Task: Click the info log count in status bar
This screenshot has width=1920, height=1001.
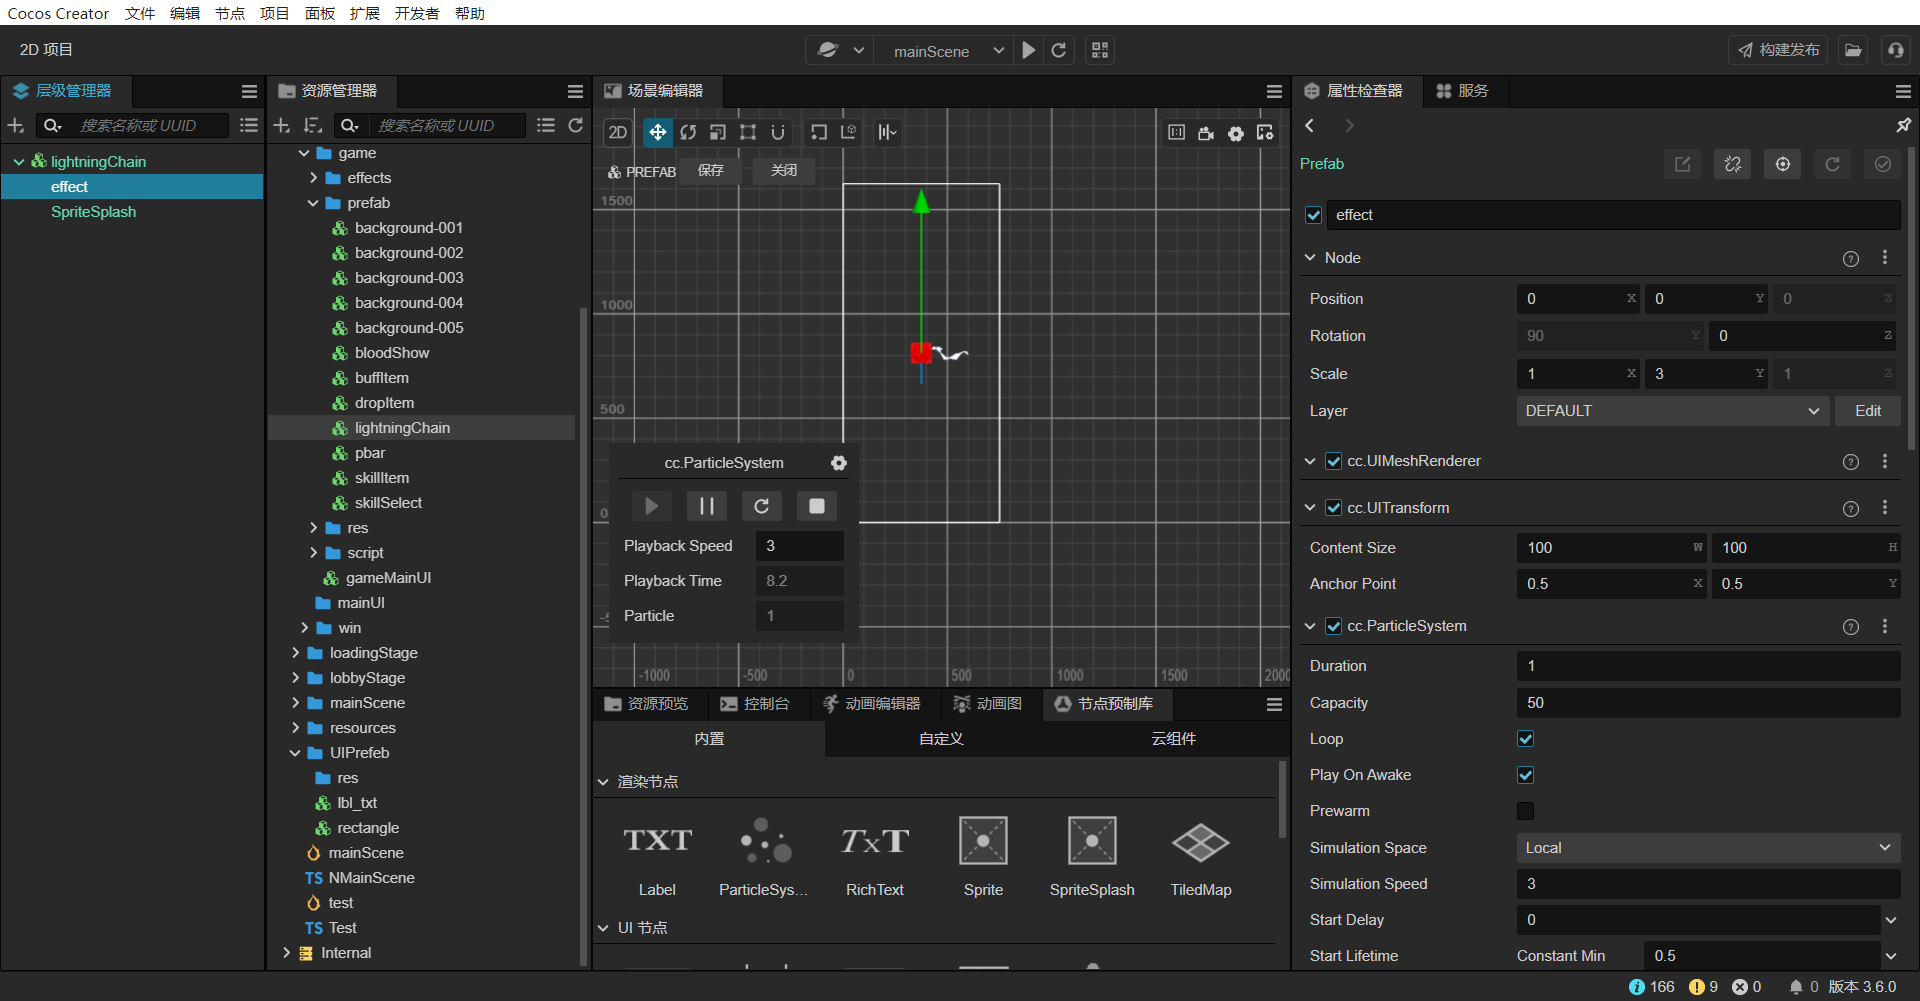Action: (1652, 987)
